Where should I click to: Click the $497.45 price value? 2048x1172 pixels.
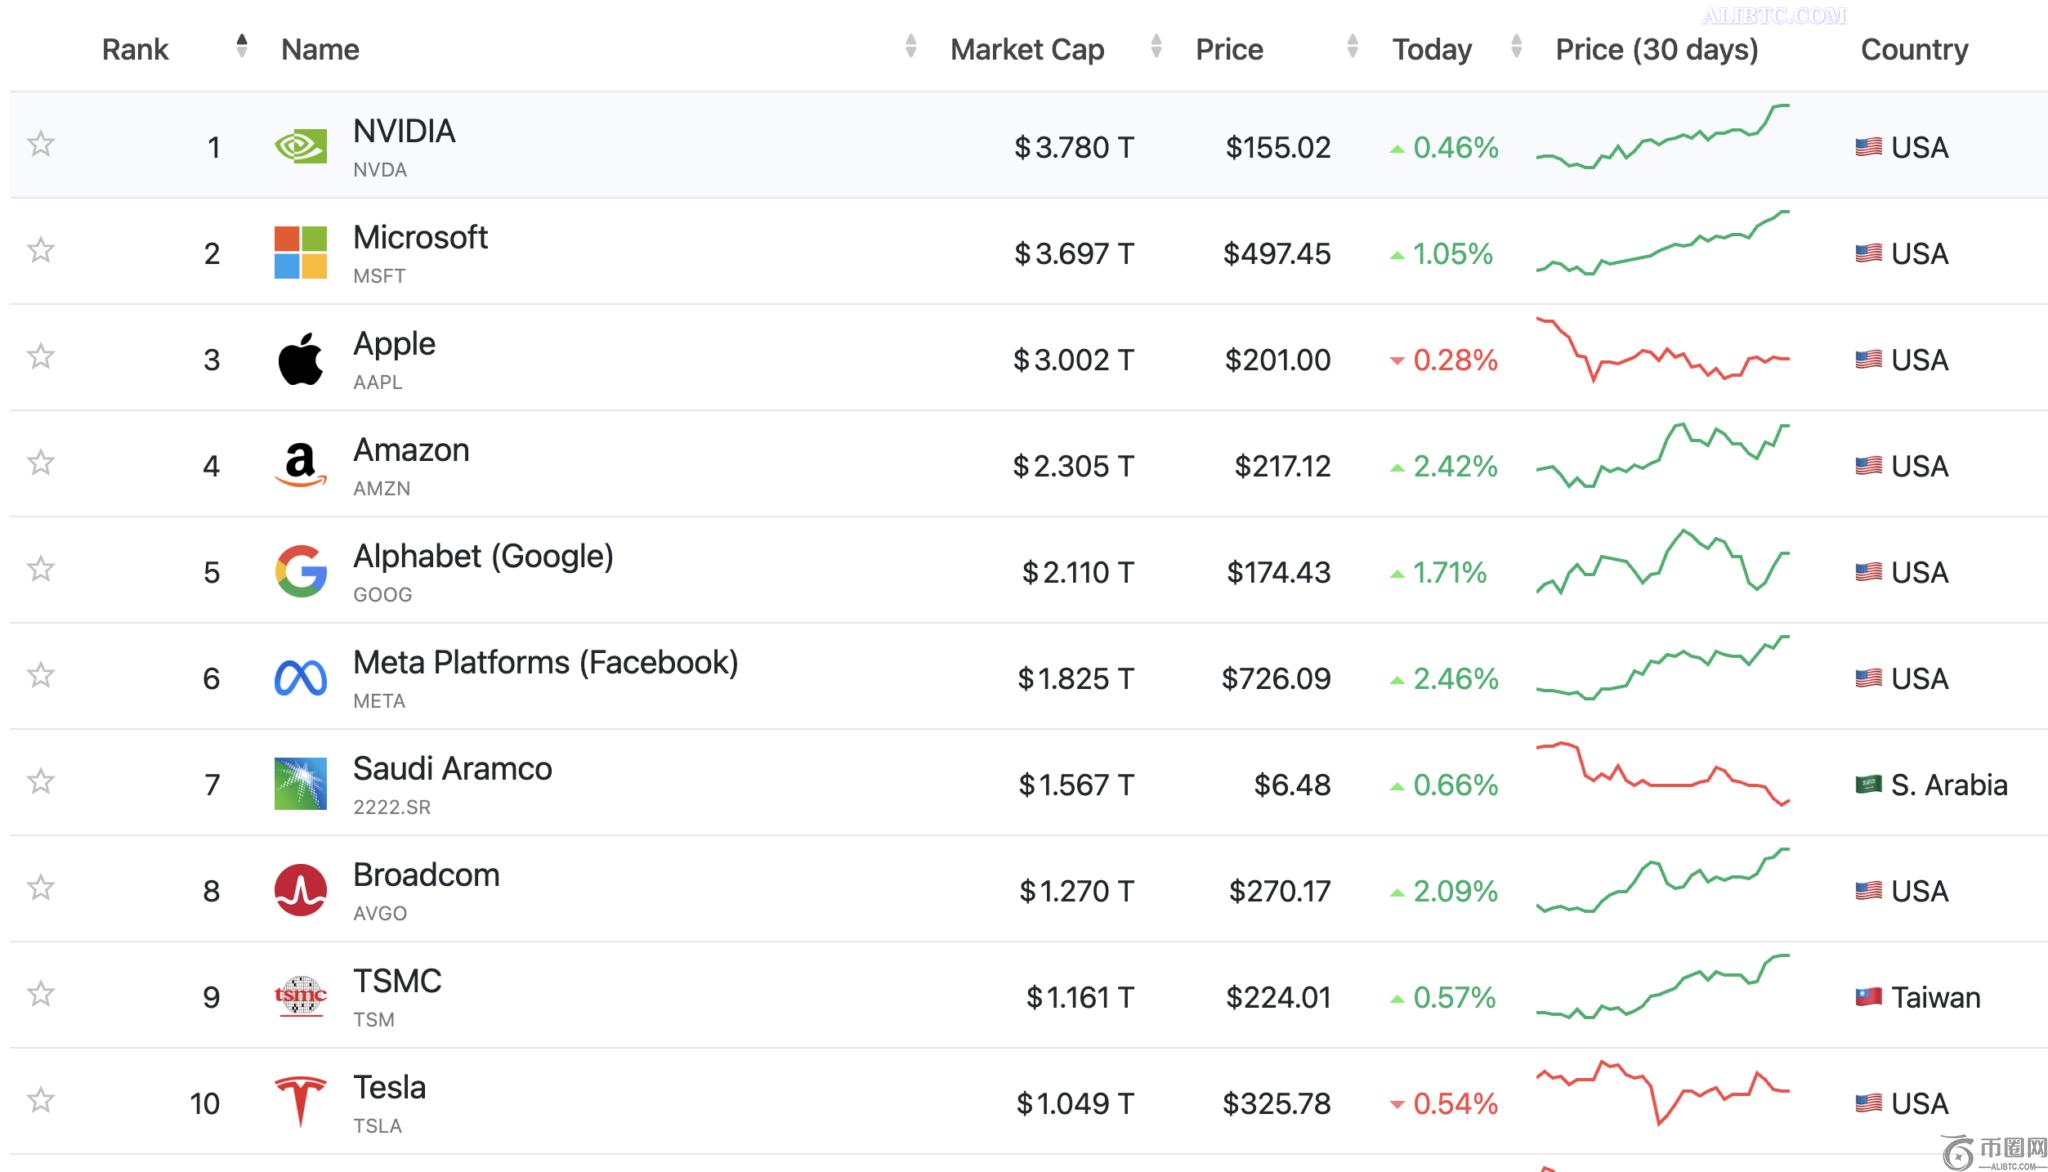click(1277, 254)
